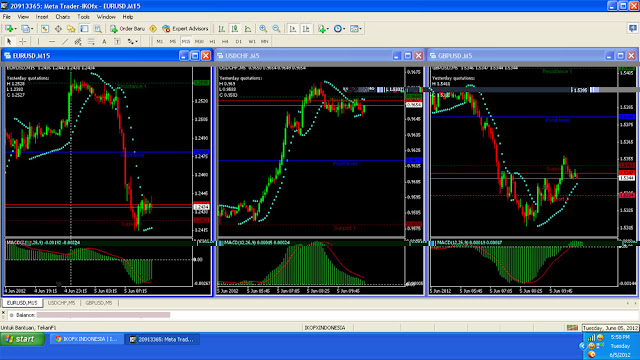The width and height of the screenshot is (640, 360).
Task: Zoom in on the chart
Action: (x=263, y=29)
